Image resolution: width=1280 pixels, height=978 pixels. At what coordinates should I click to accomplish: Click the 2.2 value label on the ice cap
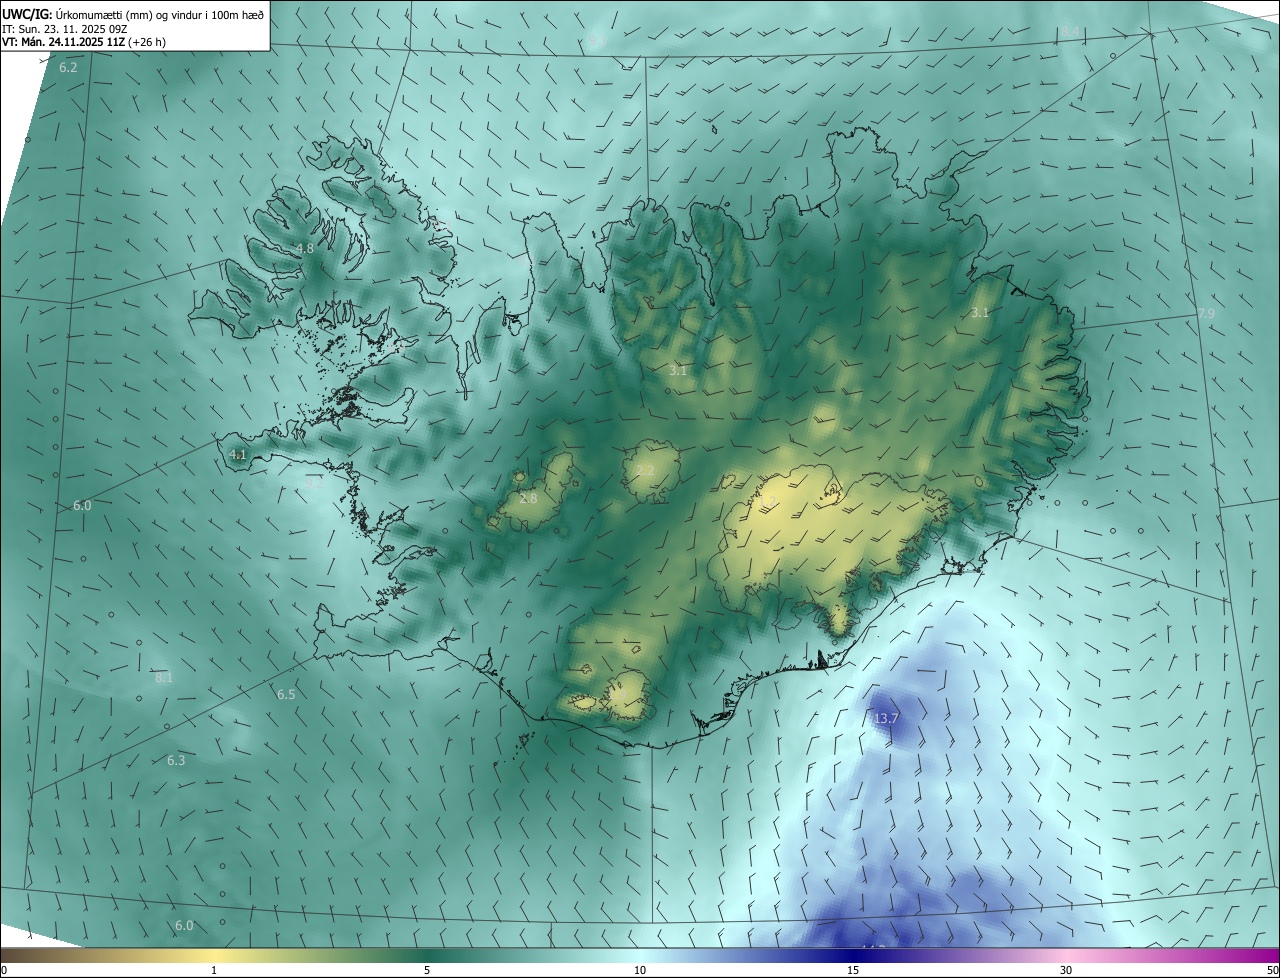tap(646, 471)
